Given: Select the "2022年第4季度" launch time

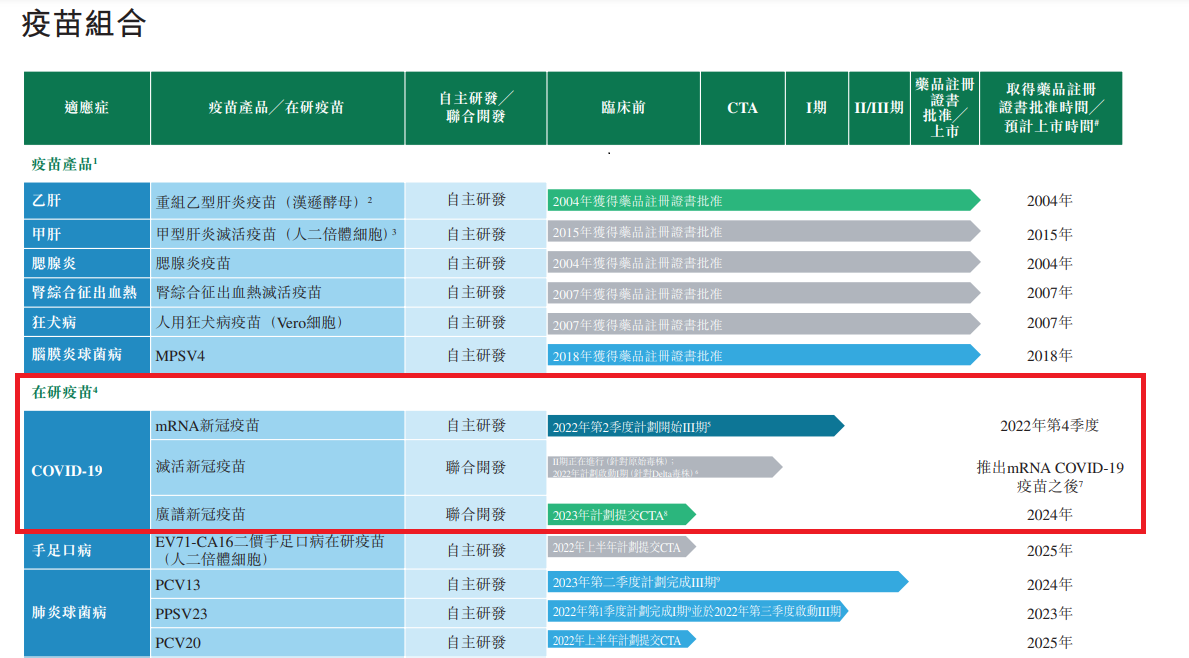Looking at the screenshot, I should point(1049,425).
